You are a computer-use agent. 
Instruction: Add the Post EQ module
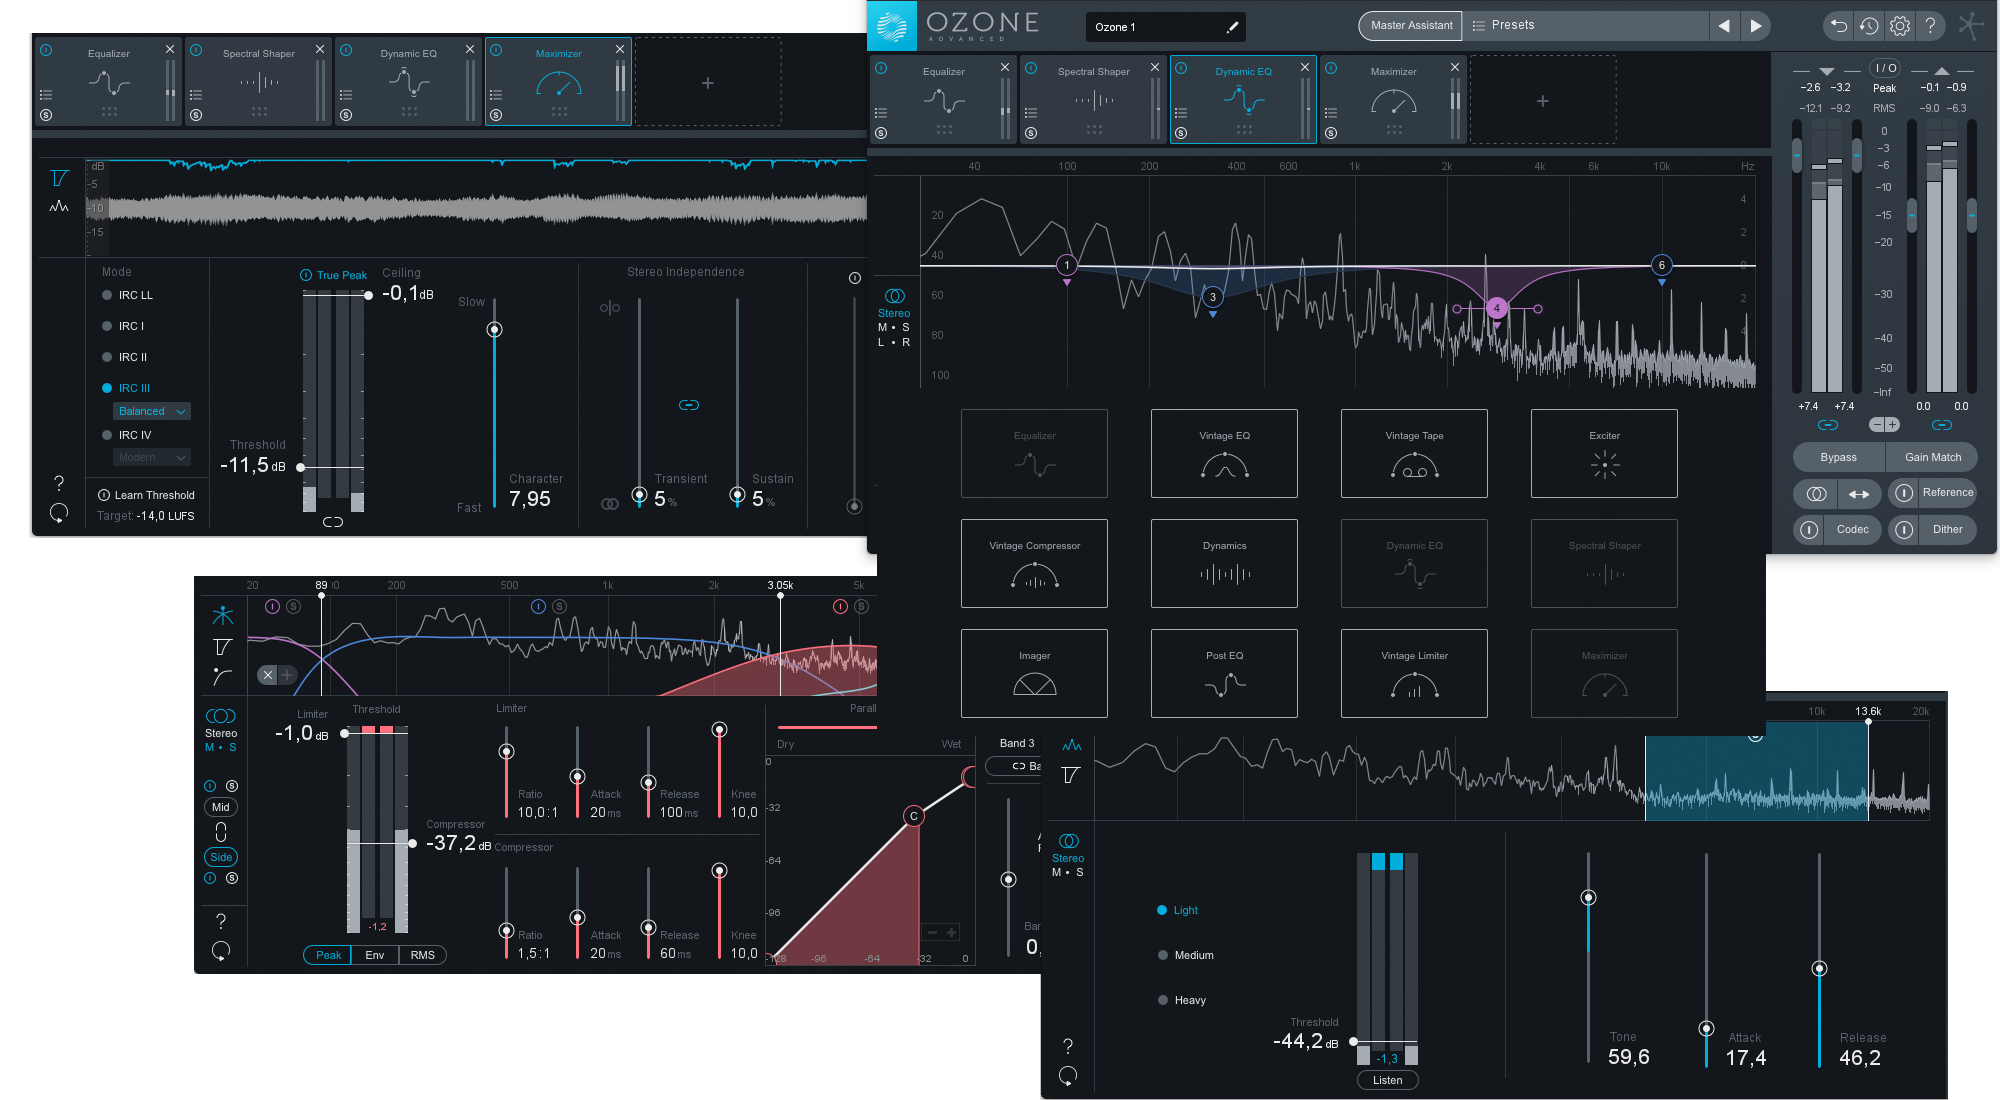click(1224, 674)
